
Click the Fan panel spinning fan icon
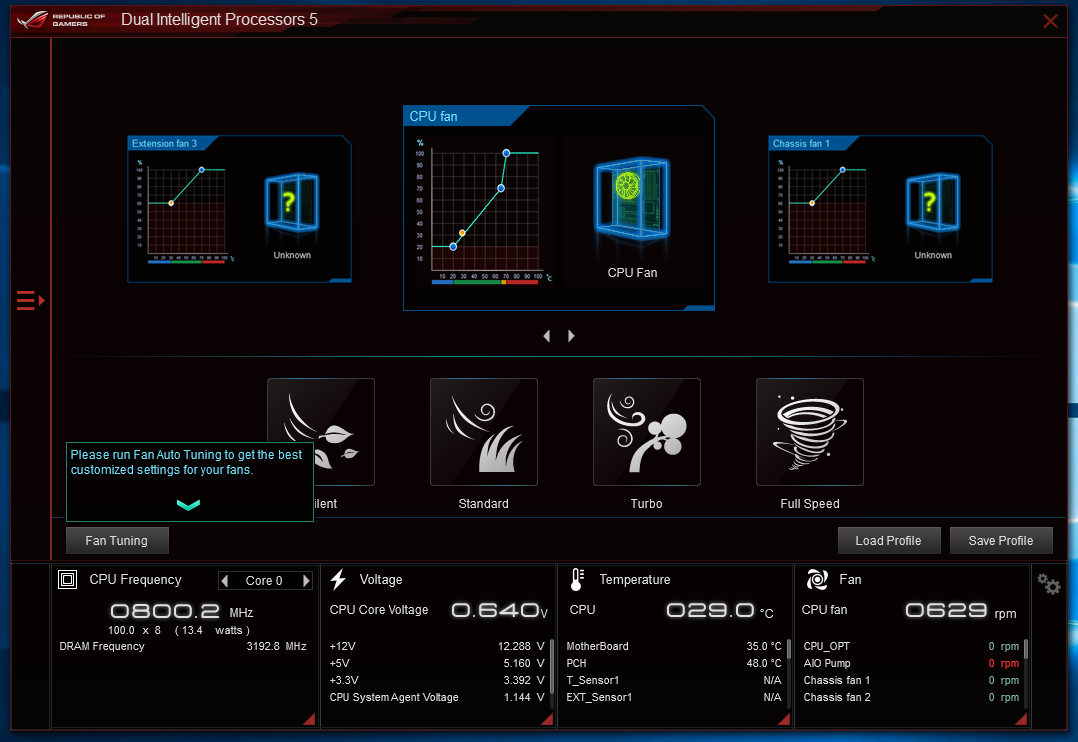click(817, 580)
